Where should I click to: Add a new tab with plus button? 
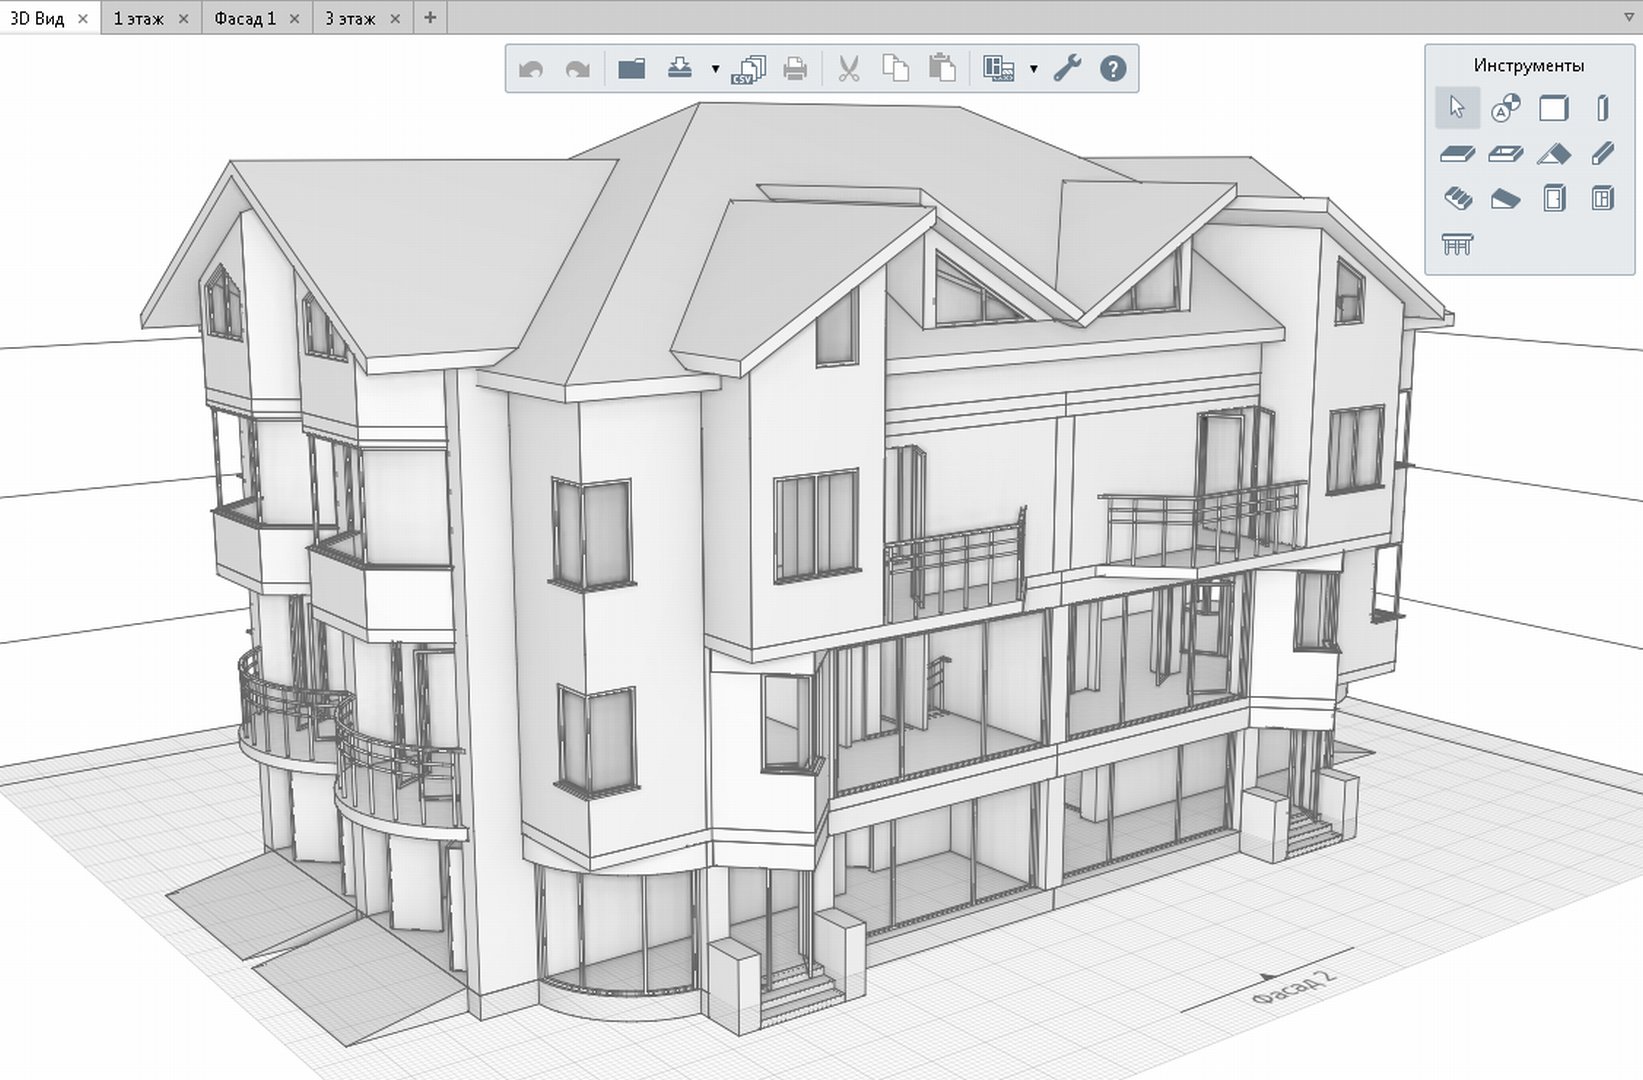(430, 17)
